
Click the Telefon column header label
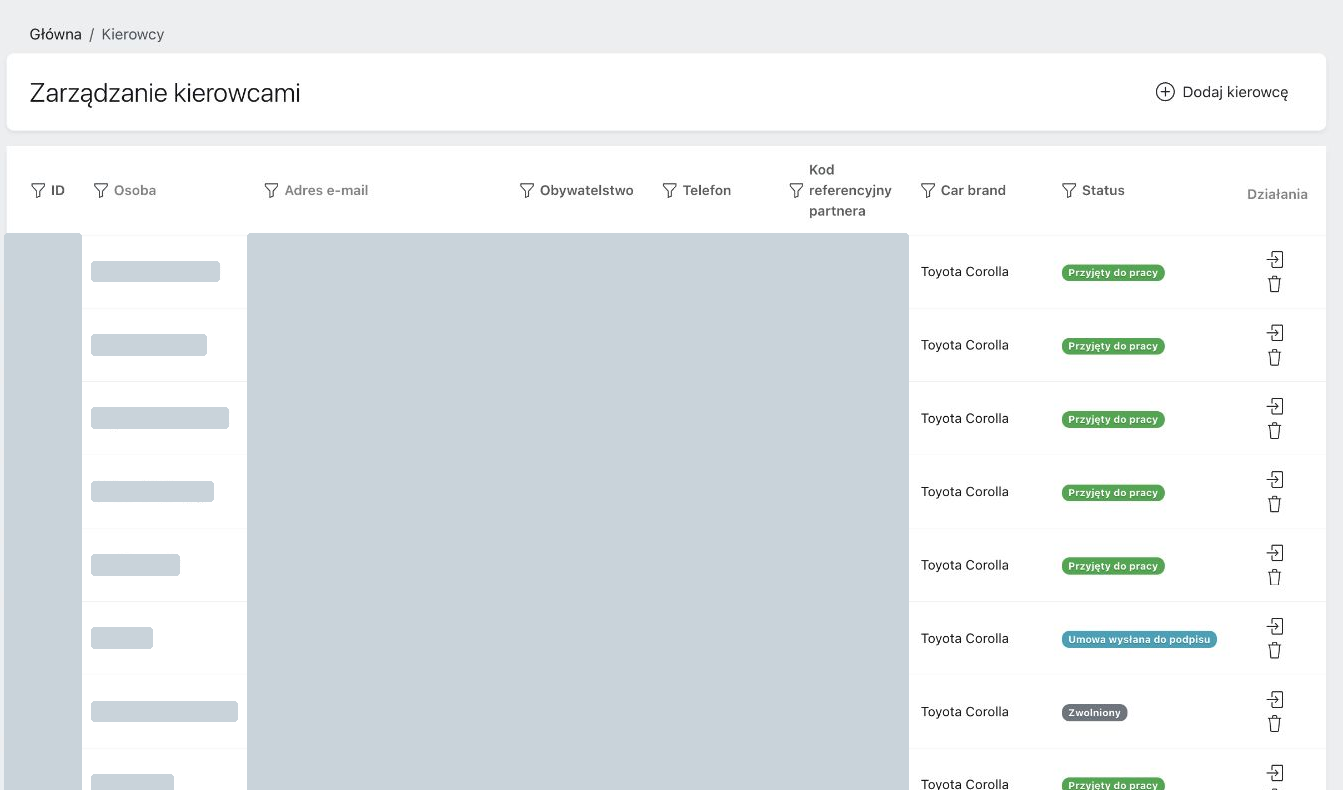(x=707, y=190)
